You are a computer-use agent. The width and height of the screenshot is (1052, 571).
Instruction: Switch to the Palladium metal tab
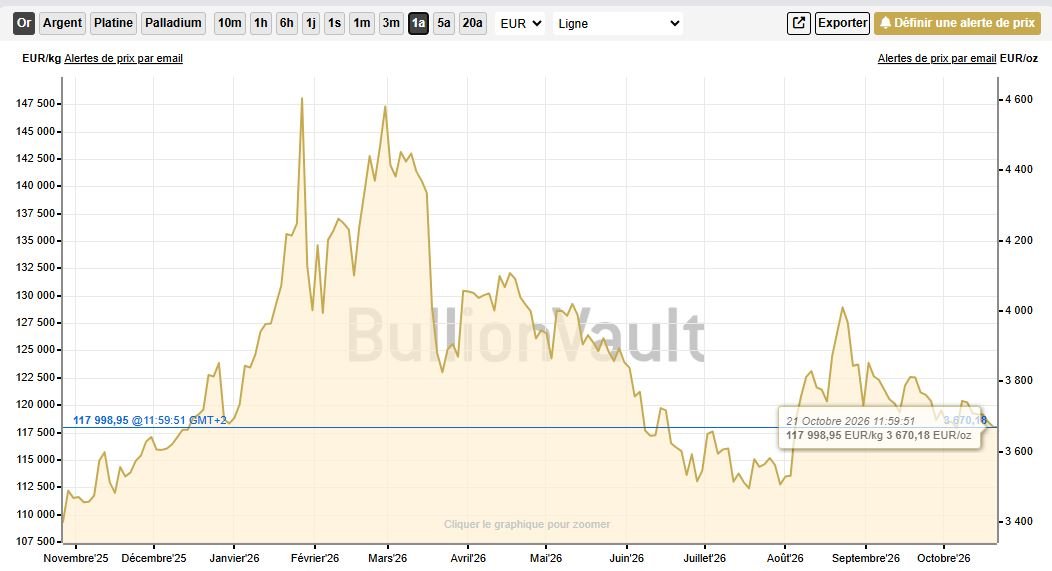point(173,23)
